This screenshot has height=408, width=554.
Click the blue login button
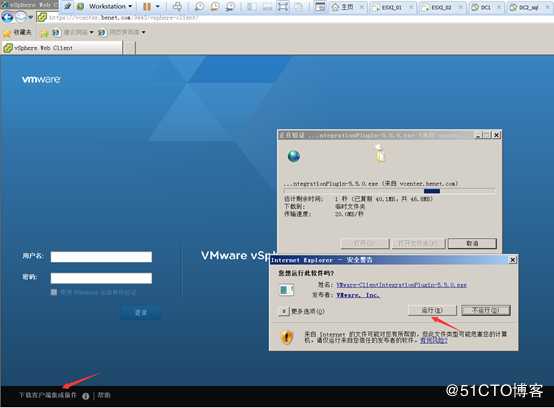point(140,313)
